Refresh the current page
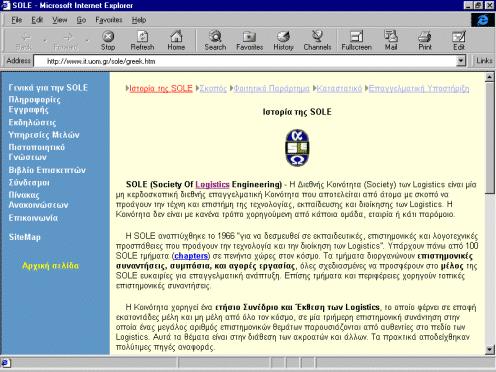This screenshot has height=372, width=496. click(x=142, y=41)
